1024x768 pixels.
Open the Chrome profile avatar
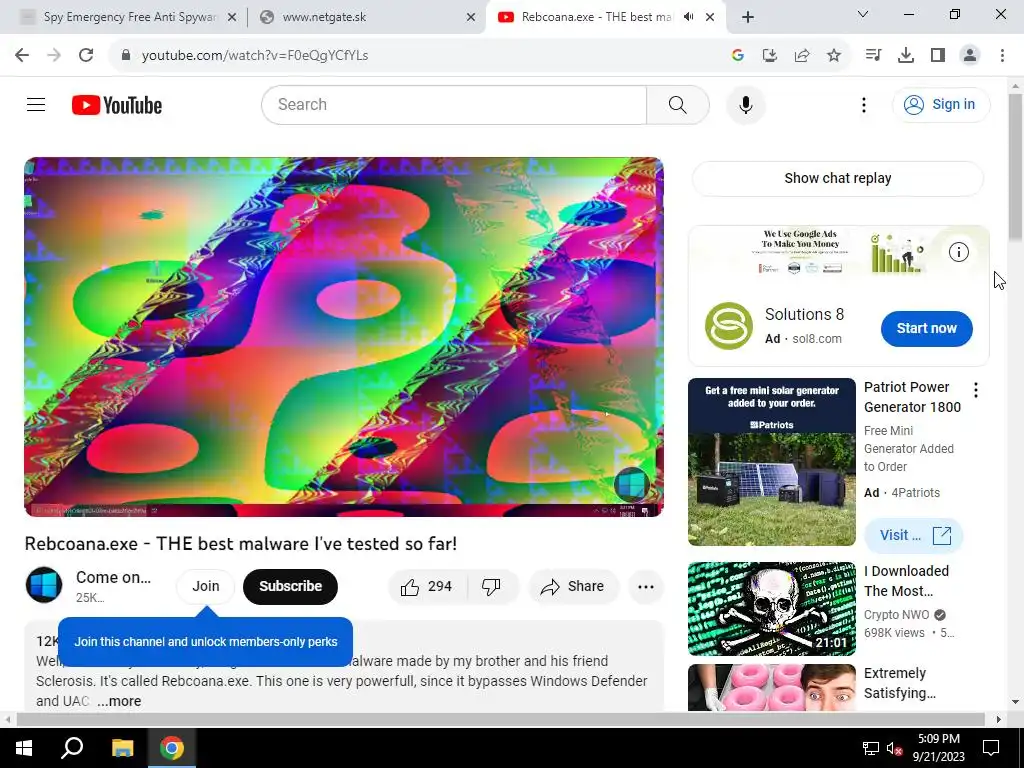click(970, 56)
